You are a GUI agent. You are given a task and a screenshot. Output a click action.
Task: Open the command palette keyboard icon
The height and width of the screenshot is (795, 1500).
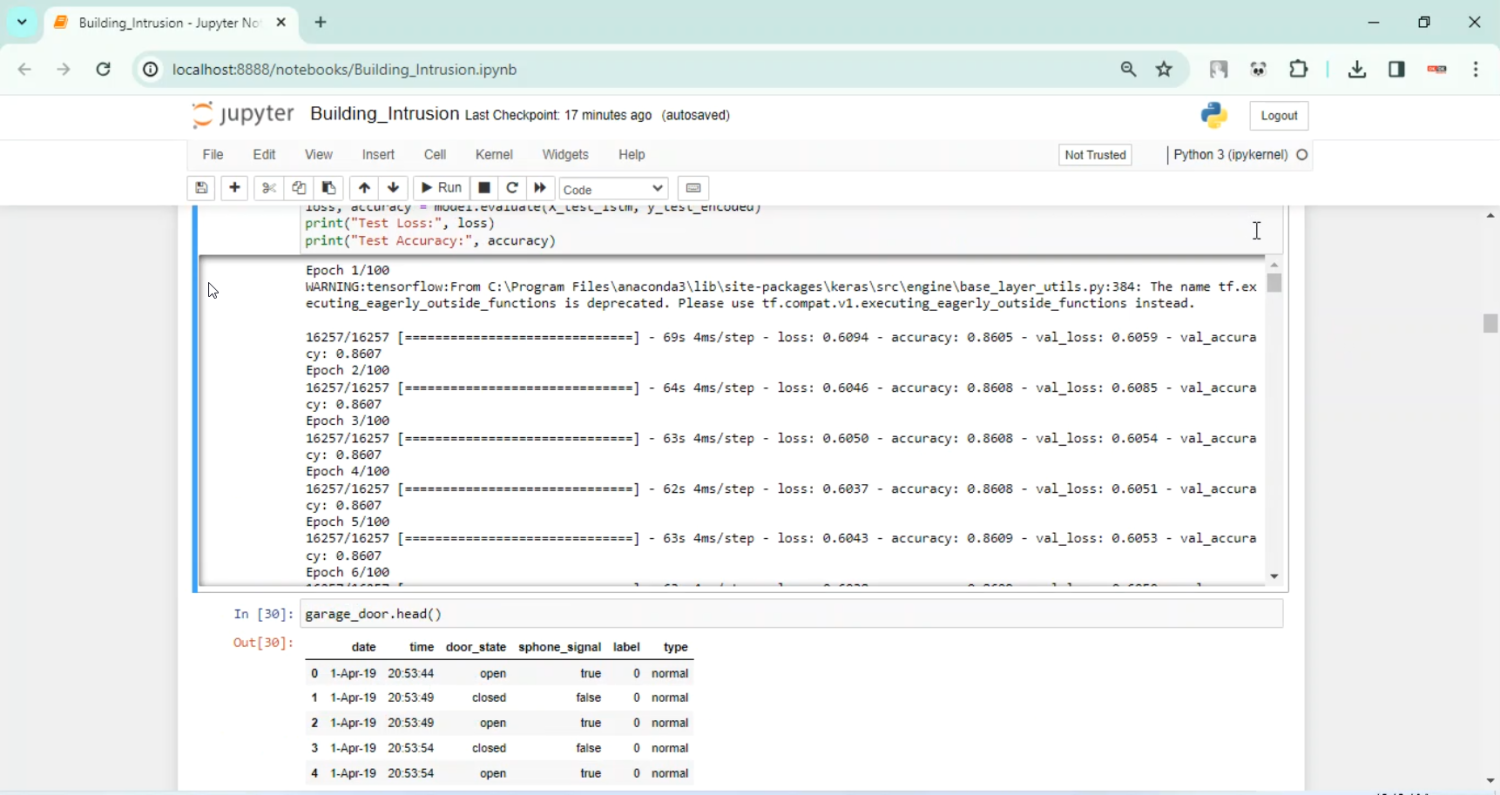(x=693, y=188)
